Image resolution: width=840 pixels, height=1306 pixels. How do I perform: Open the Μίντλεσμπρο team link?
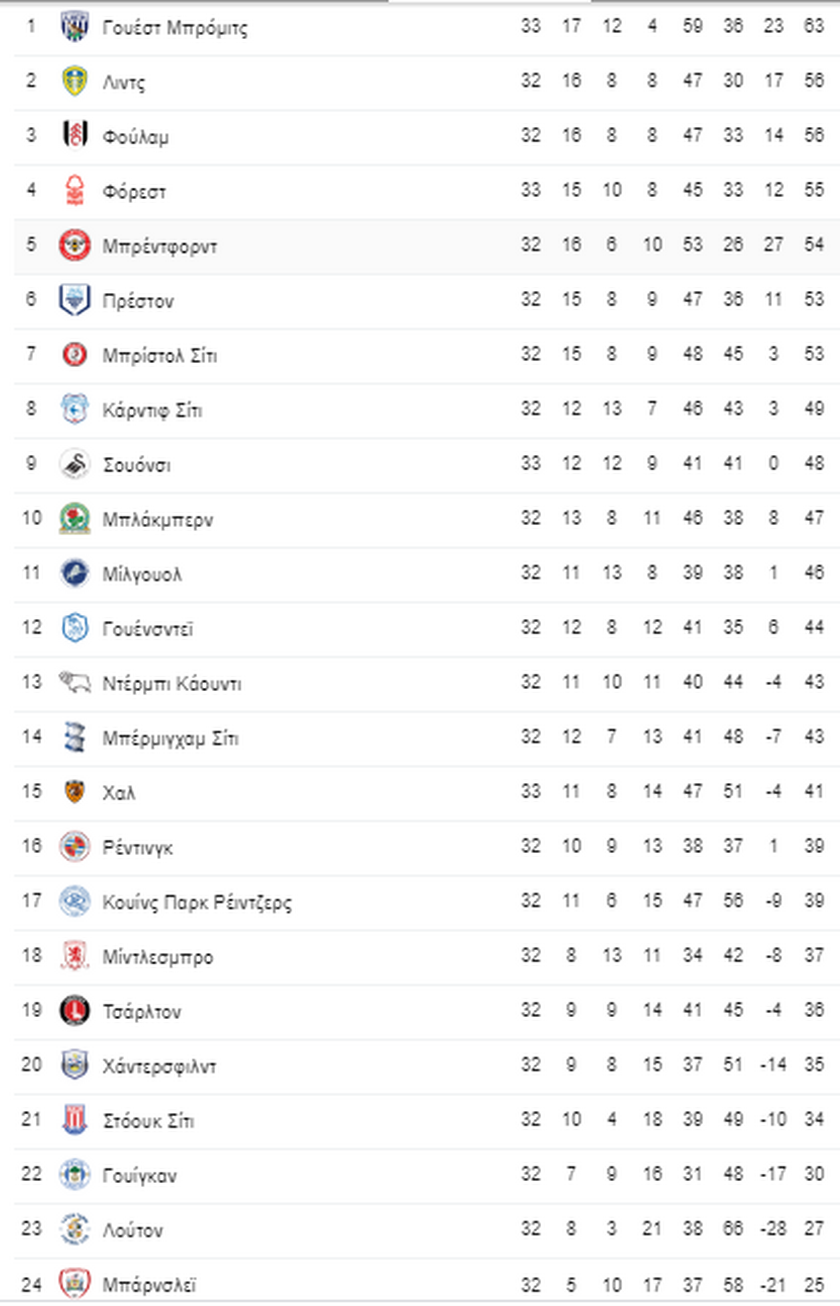pos(157,957)
